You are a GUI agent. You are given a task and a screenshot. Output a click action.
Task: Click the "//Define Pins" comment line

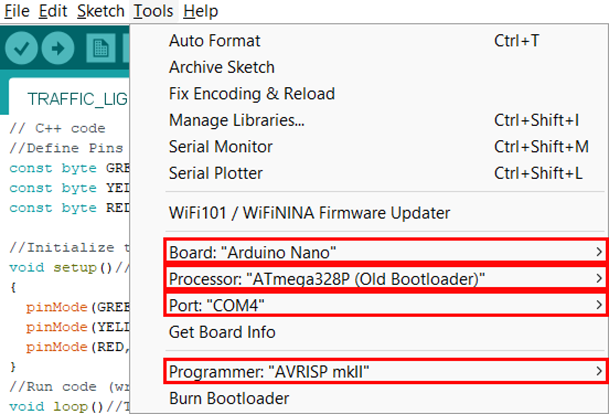(x=66, y=148)
